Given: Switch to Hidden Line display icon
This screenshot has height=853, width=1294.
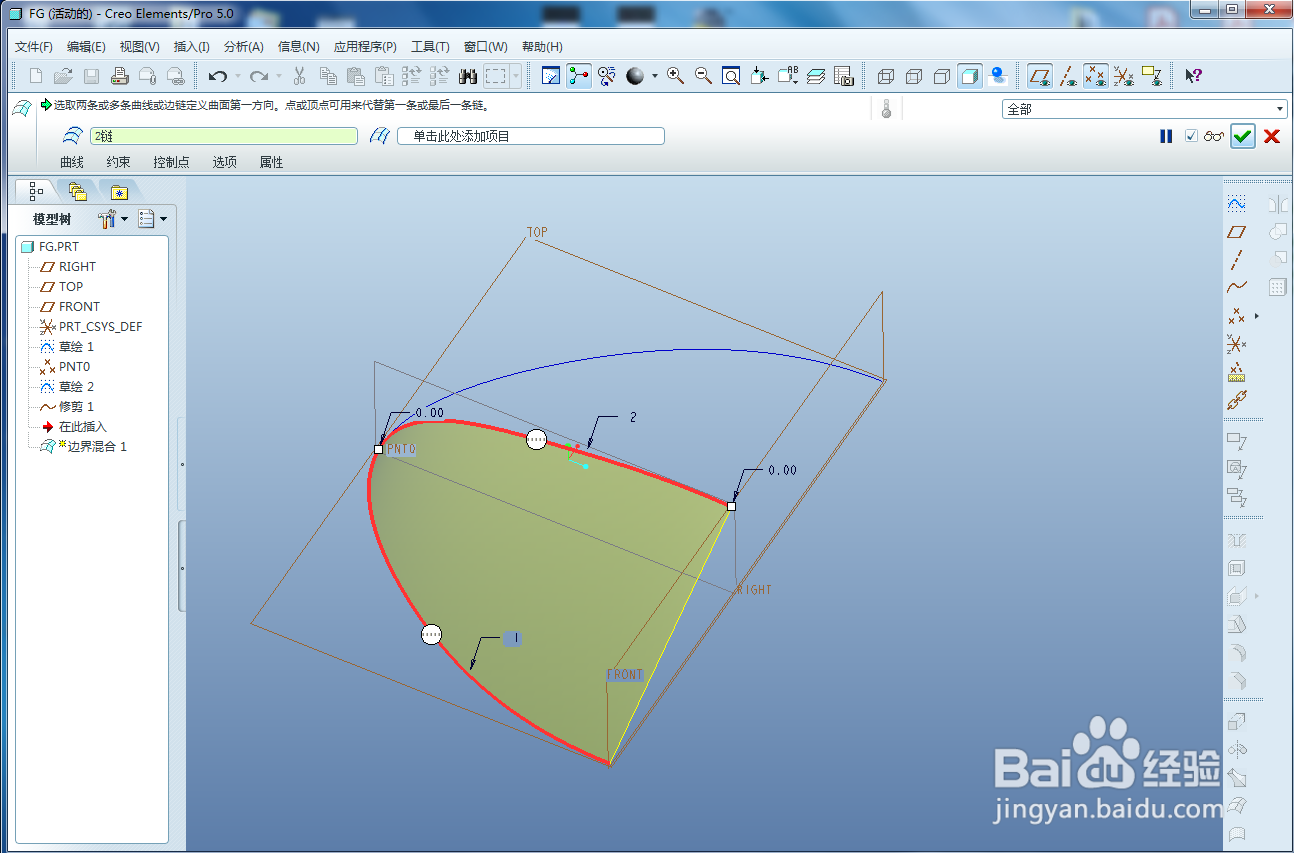Looking at the screenshot, I should (914, 76).
